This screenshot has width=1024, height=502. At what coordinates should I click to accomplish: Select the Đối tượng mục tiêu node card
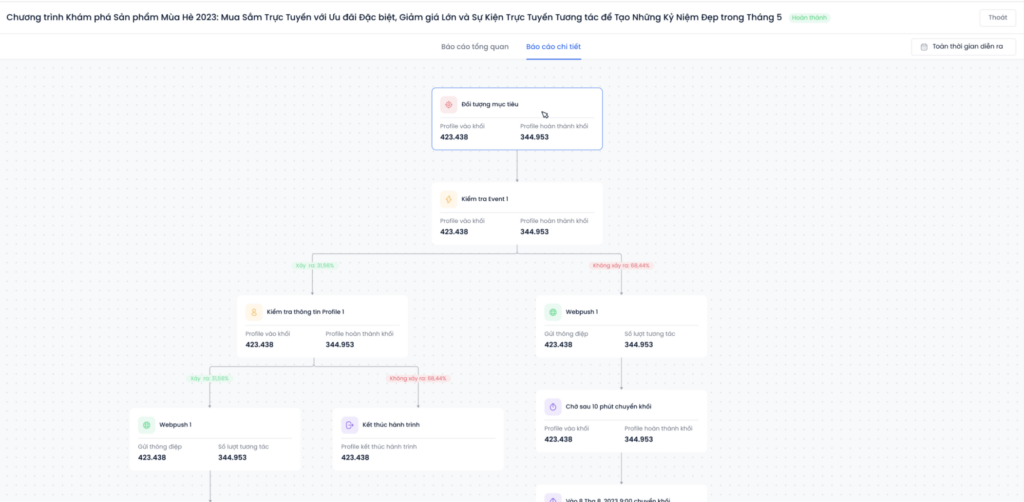[x=517, y=119]
